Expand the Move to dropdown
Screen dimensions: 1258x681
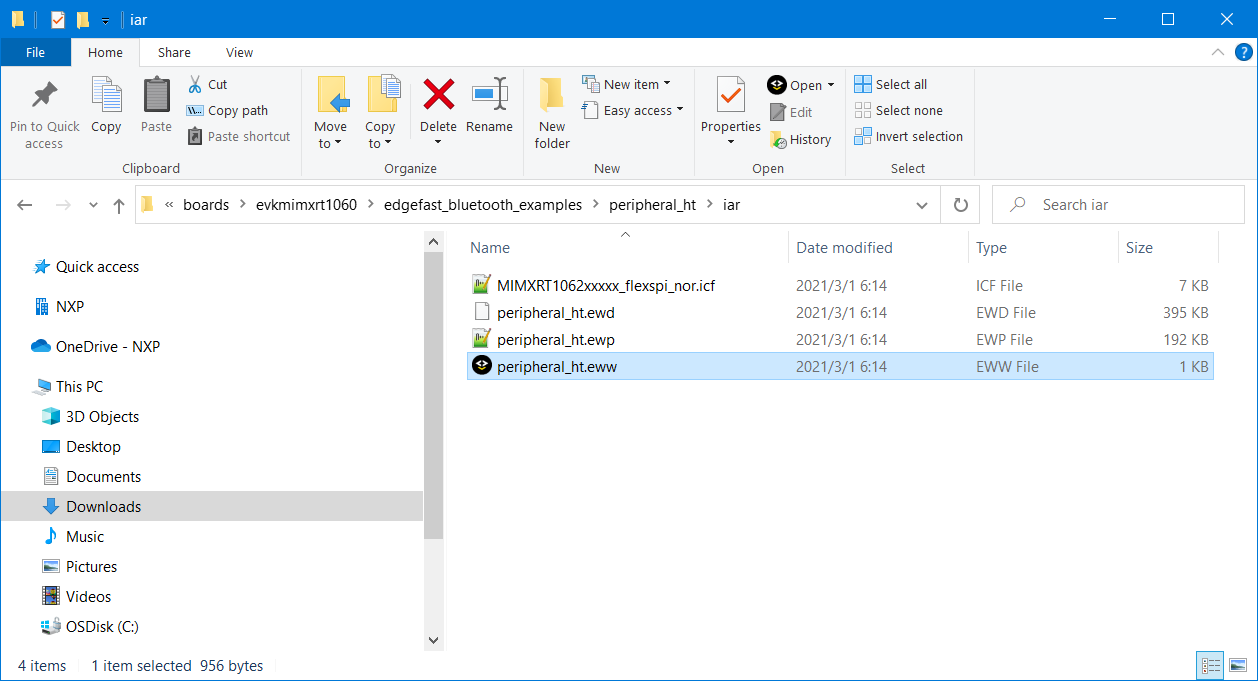tap(330, 143)
